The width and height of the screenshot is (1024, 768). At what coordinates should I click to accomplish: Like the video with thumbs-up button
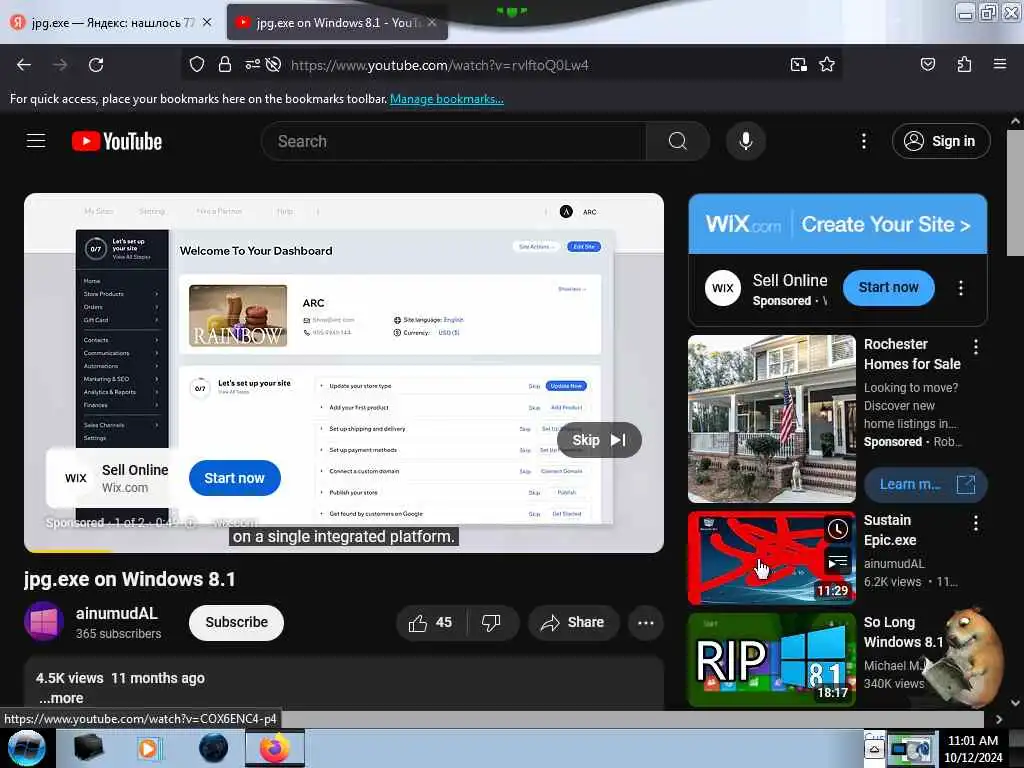pyautogui.click(x=431, y=622)
